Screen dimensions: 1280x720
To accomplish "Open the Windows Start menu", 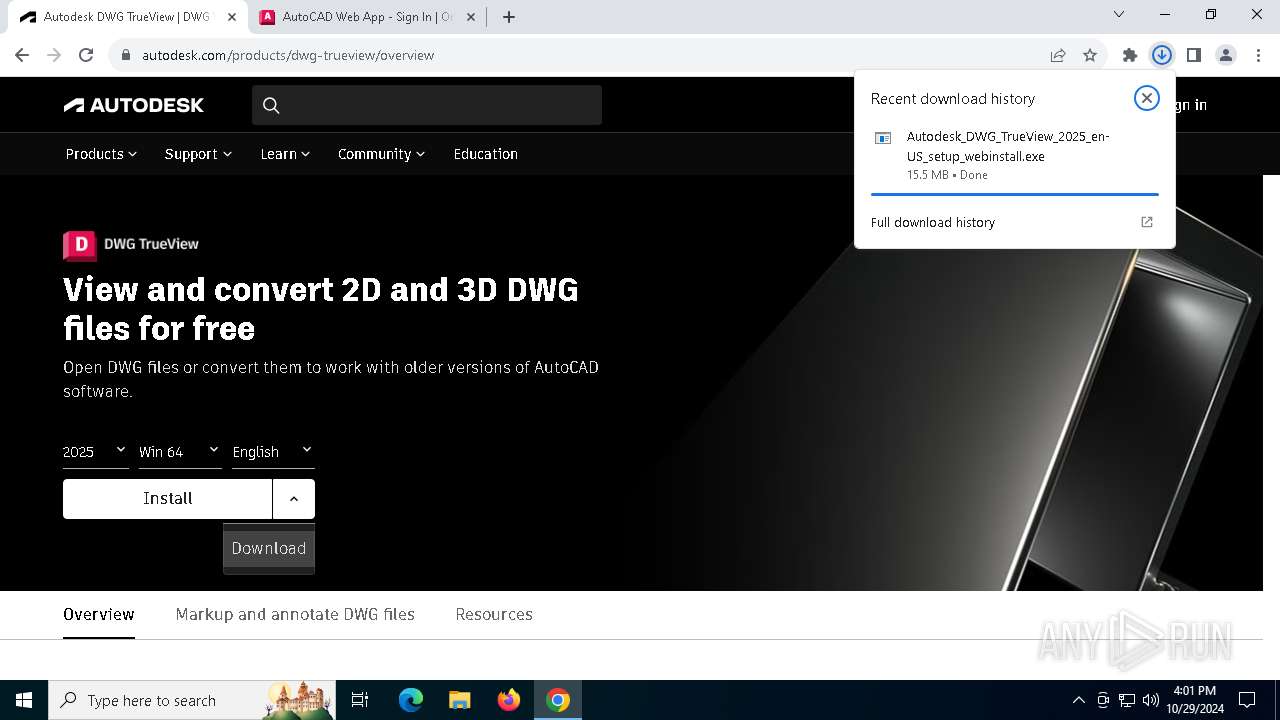I will 24,700.
